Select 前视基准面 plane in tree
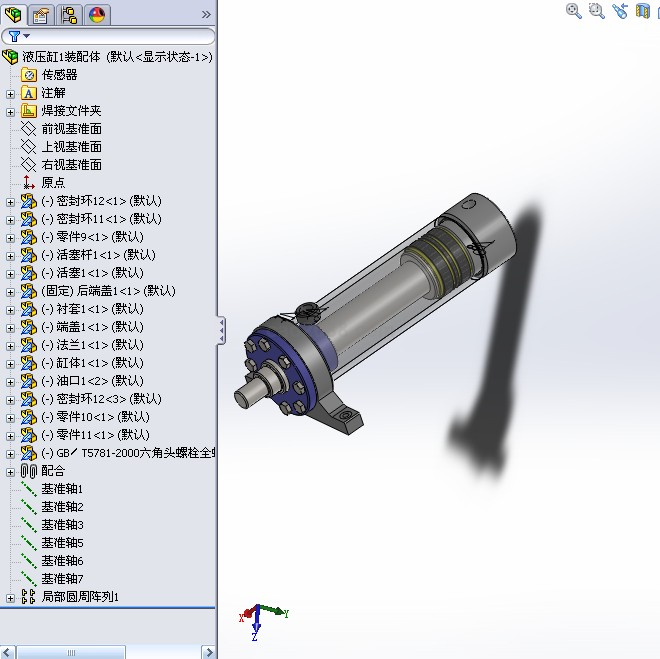 [70, 129]
